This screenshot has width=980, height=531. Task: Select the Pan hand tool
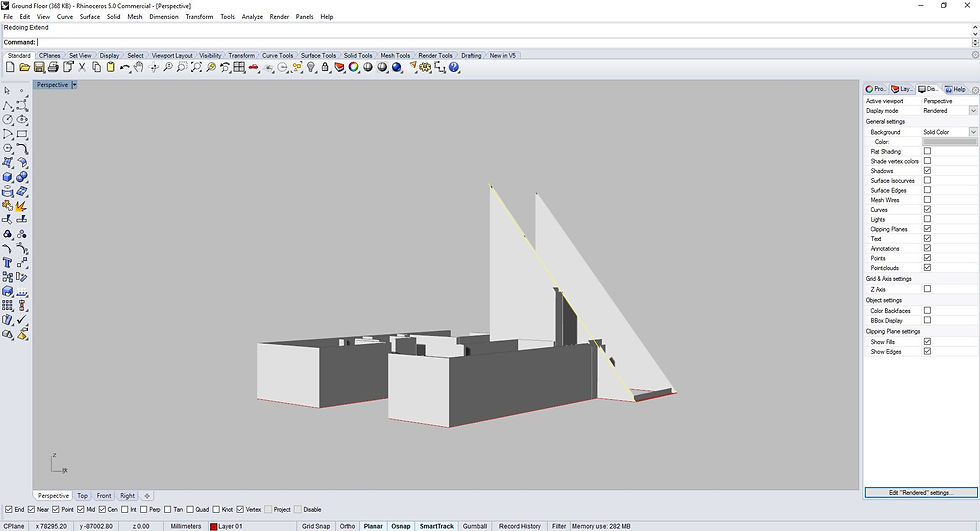[139, 67]
